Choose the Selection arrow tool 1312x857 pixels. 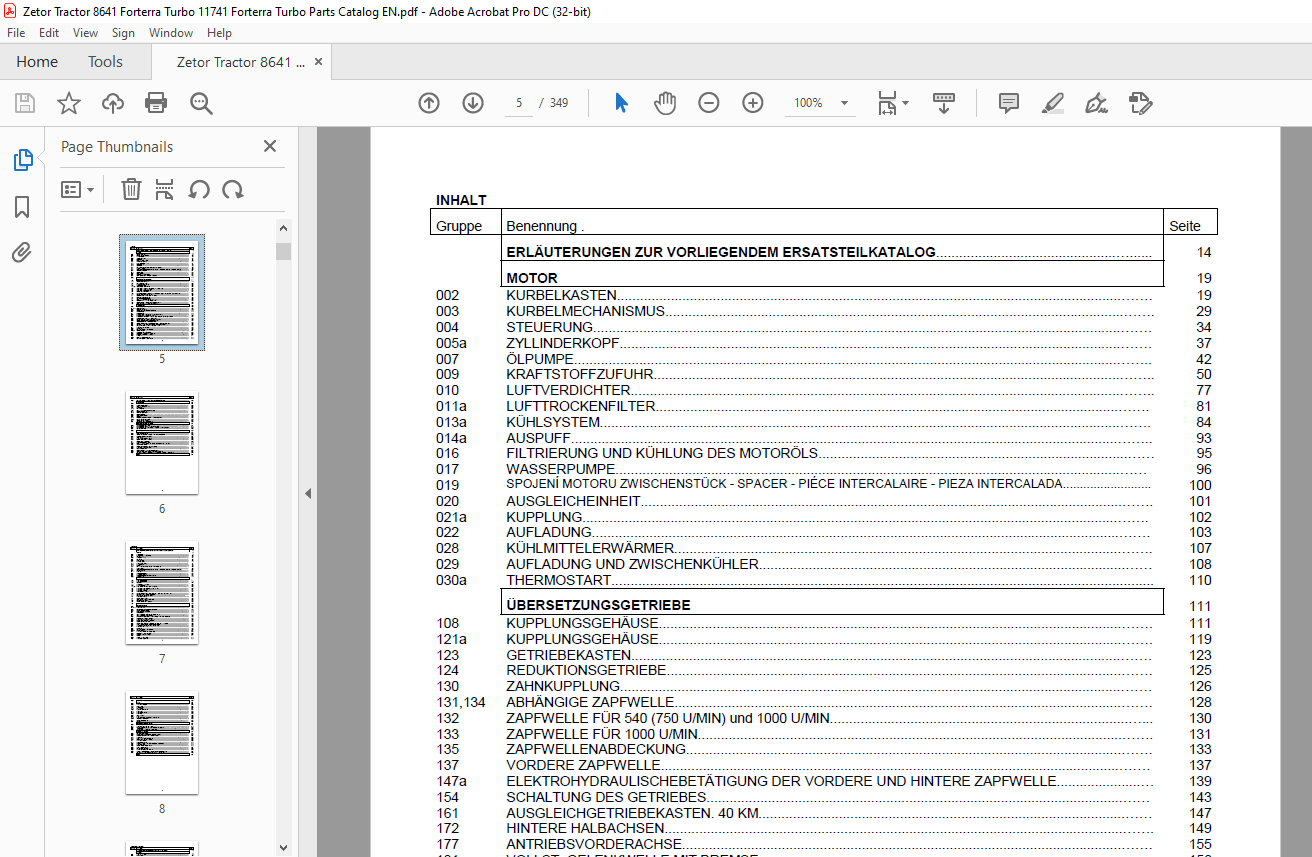[x=621, y=103]
